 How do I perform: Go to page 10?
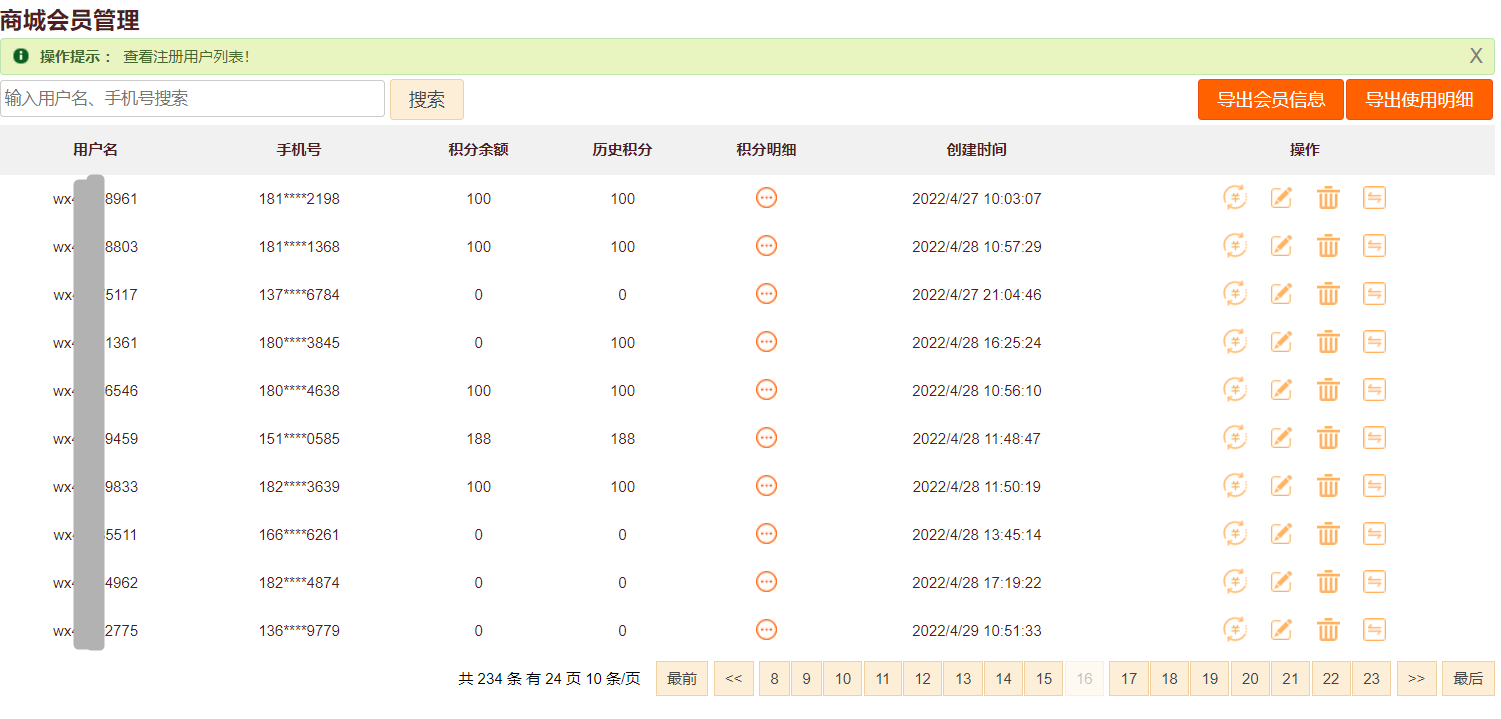pos(843,678)
